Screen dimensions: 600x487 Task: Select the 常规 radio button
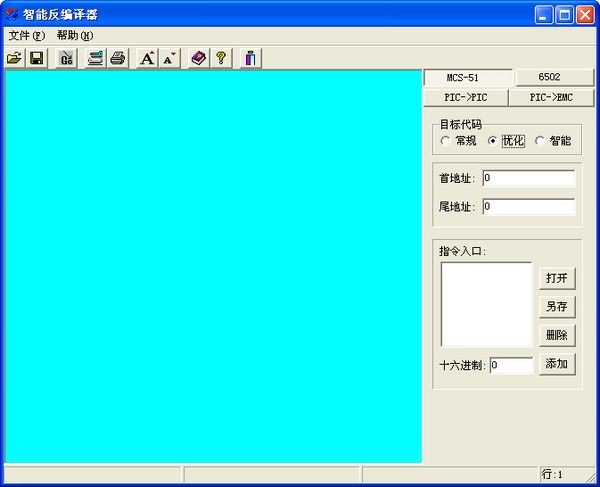coord(446,141)
